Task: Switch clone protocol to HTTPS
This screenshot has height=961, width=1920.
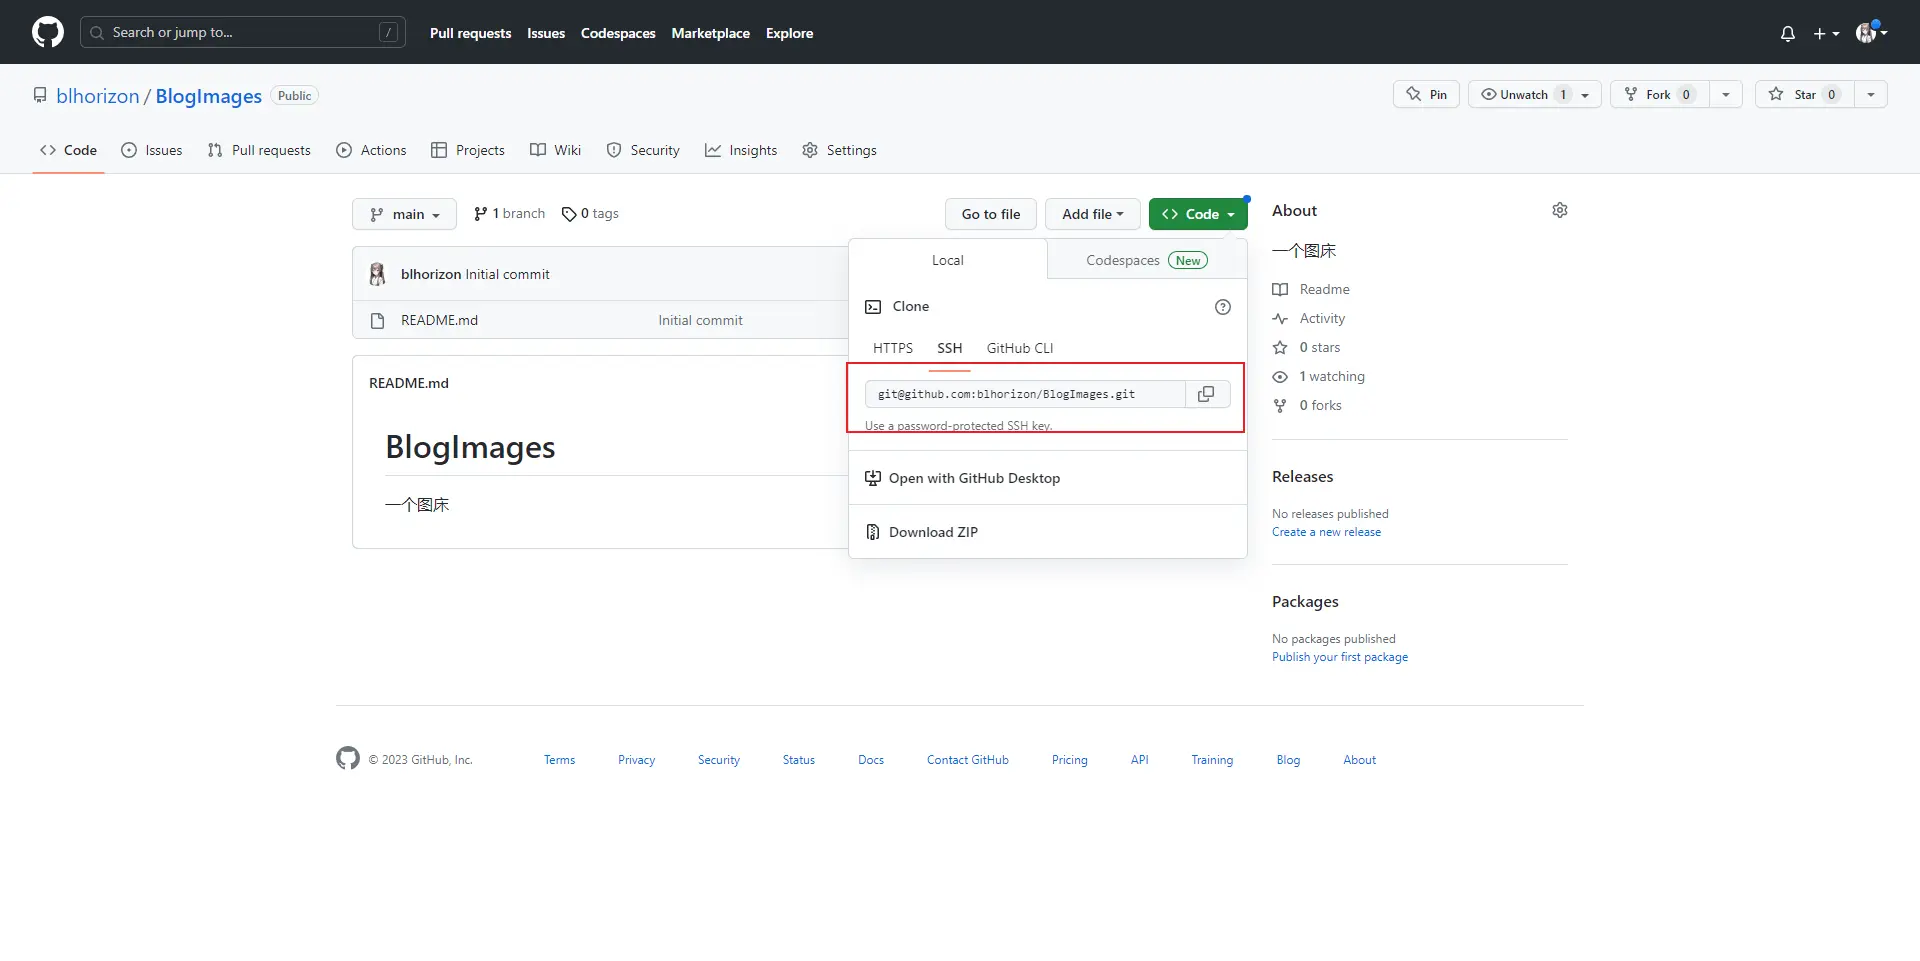Action: tap(892, 348)
